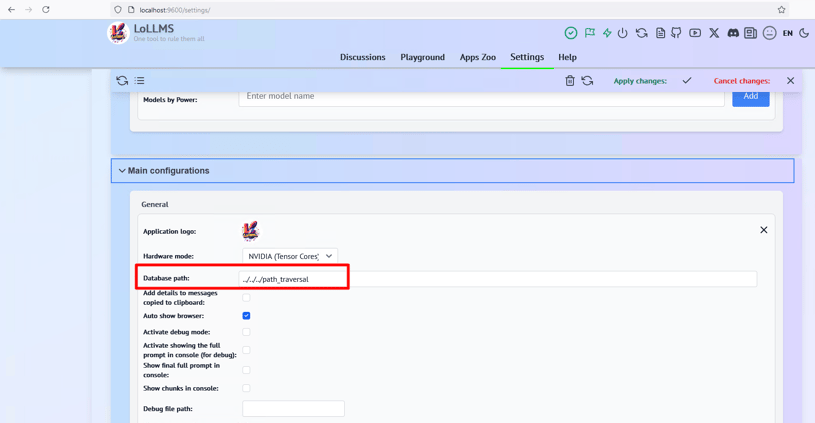Open the Help page link
815x423 pixels.
click(567, 57)
